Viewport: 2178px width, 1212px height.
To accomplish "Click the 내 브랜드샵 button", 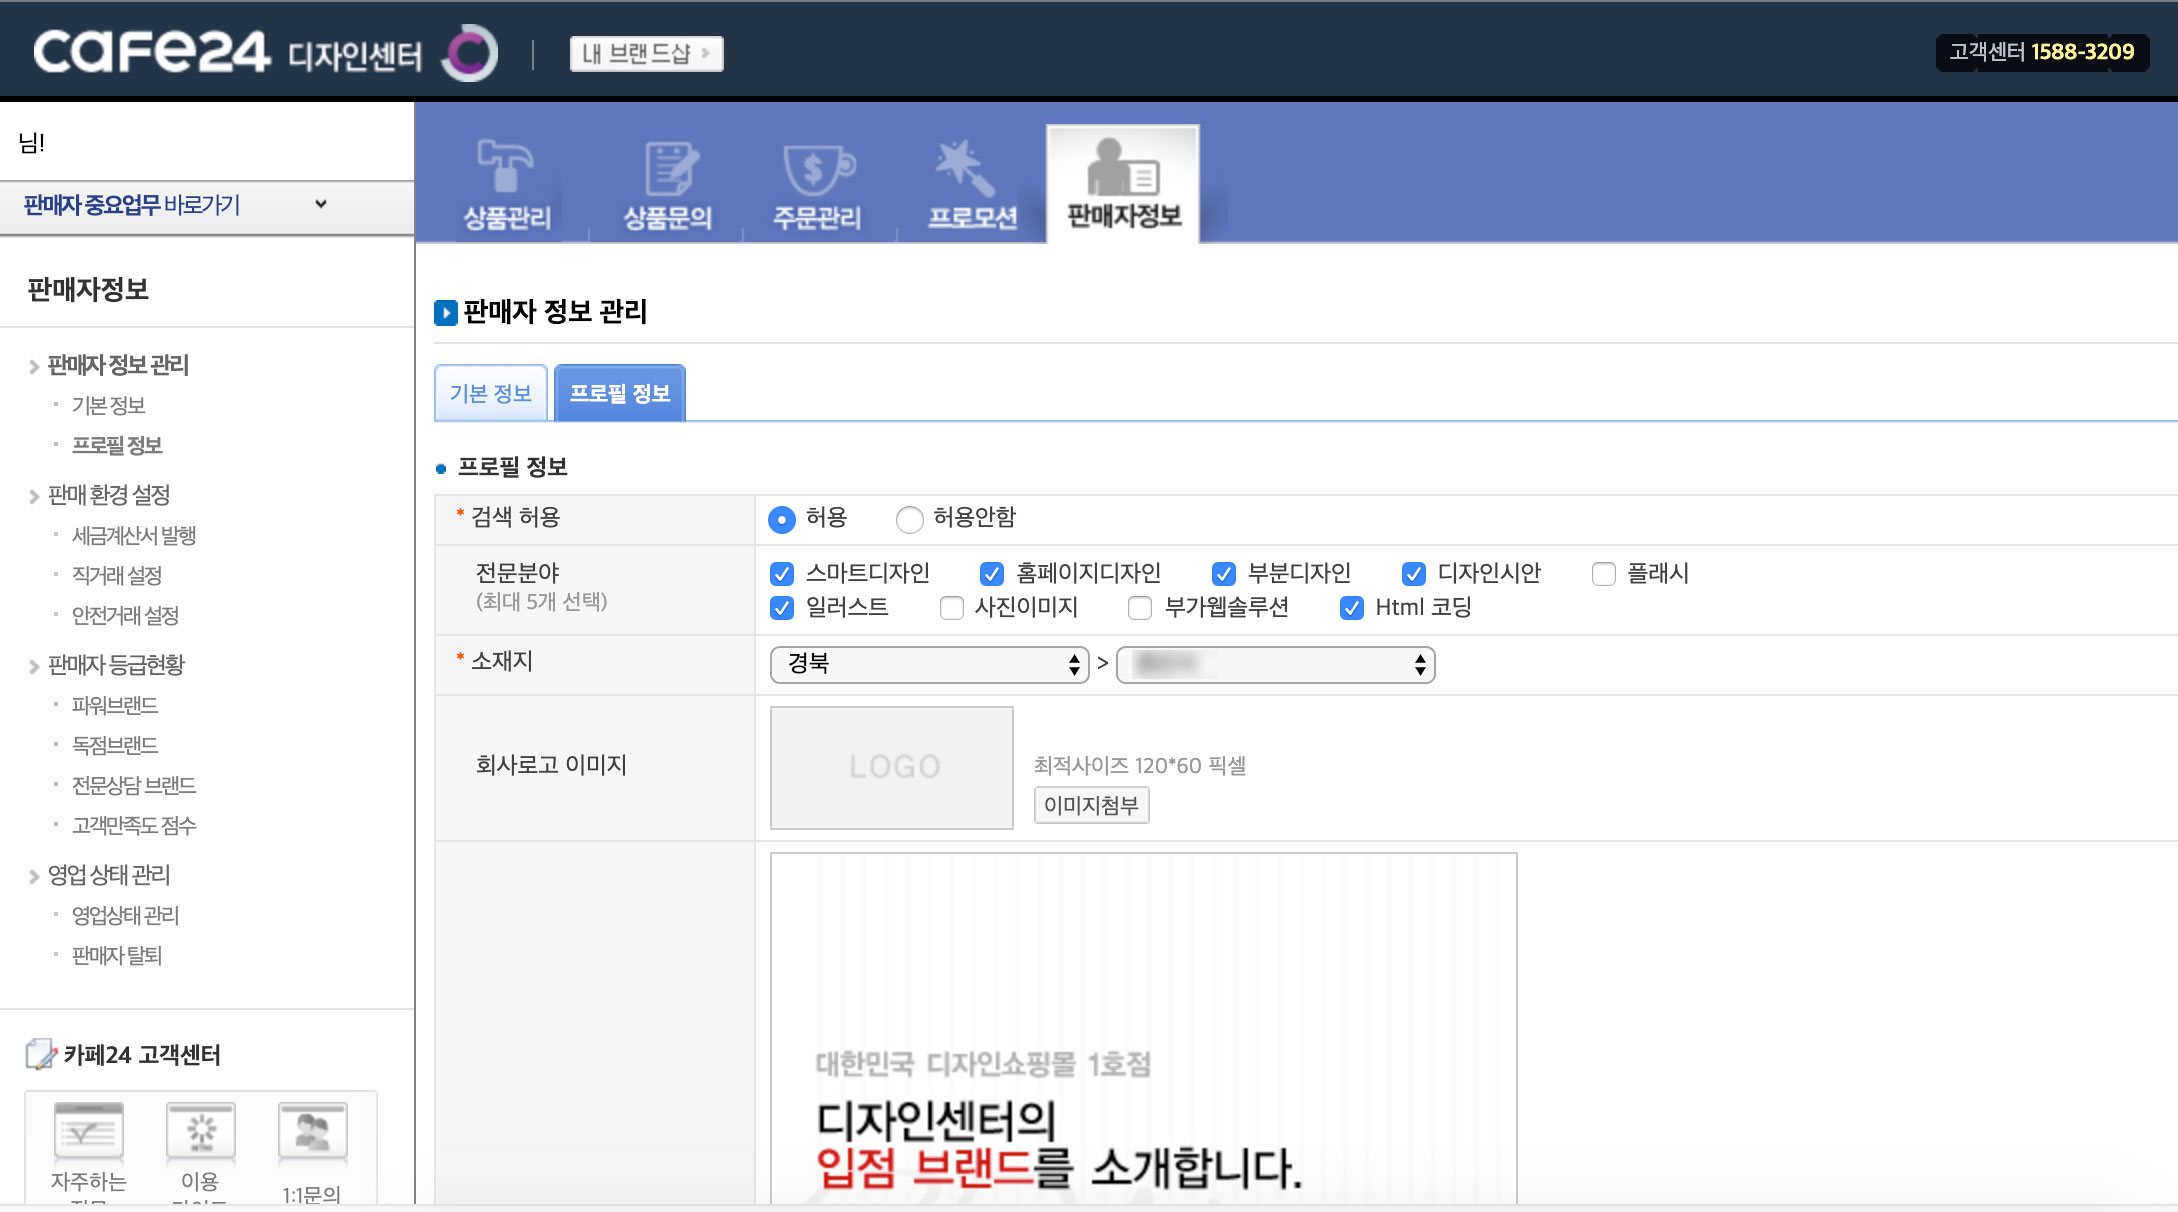I will pyautogui.click(x=646, y=53).
